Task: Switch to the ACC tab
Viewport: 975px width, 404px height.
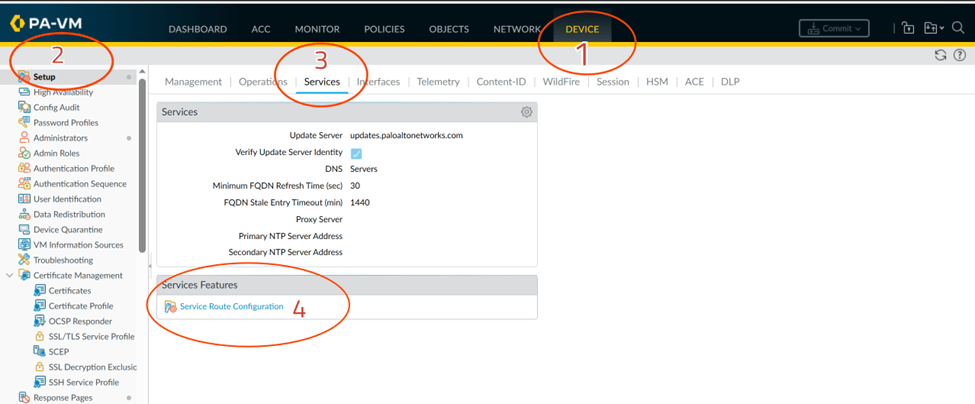Action: click(x=261, y=29)
